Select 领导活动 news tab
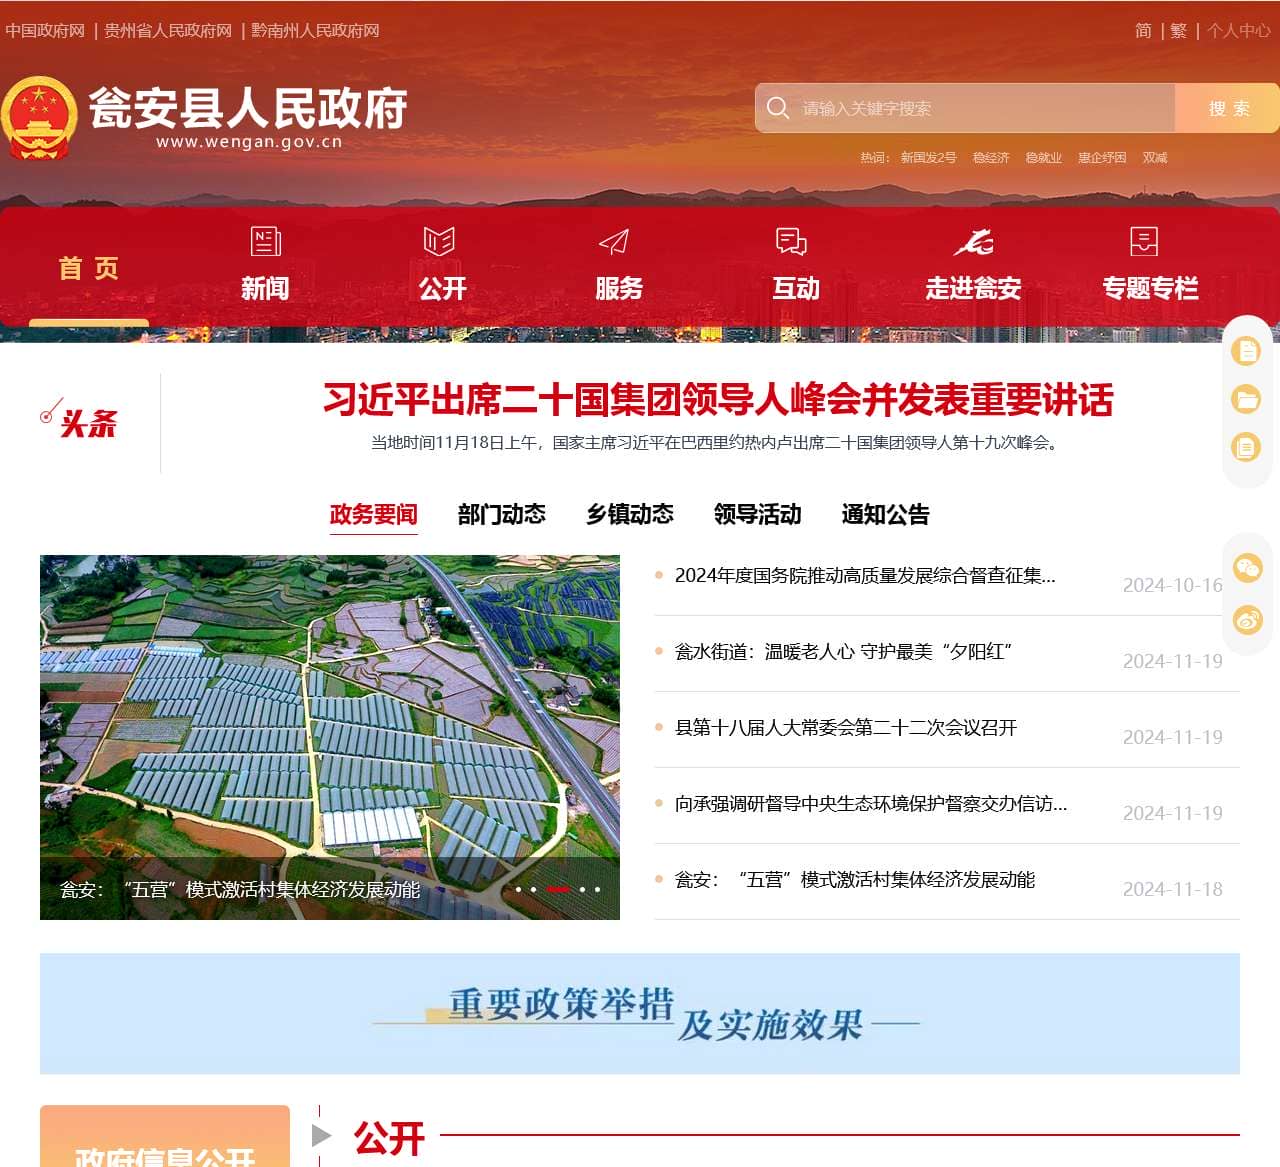Screen dimensions: 1280x1167 pyautogui.click(x=757, y=514)
